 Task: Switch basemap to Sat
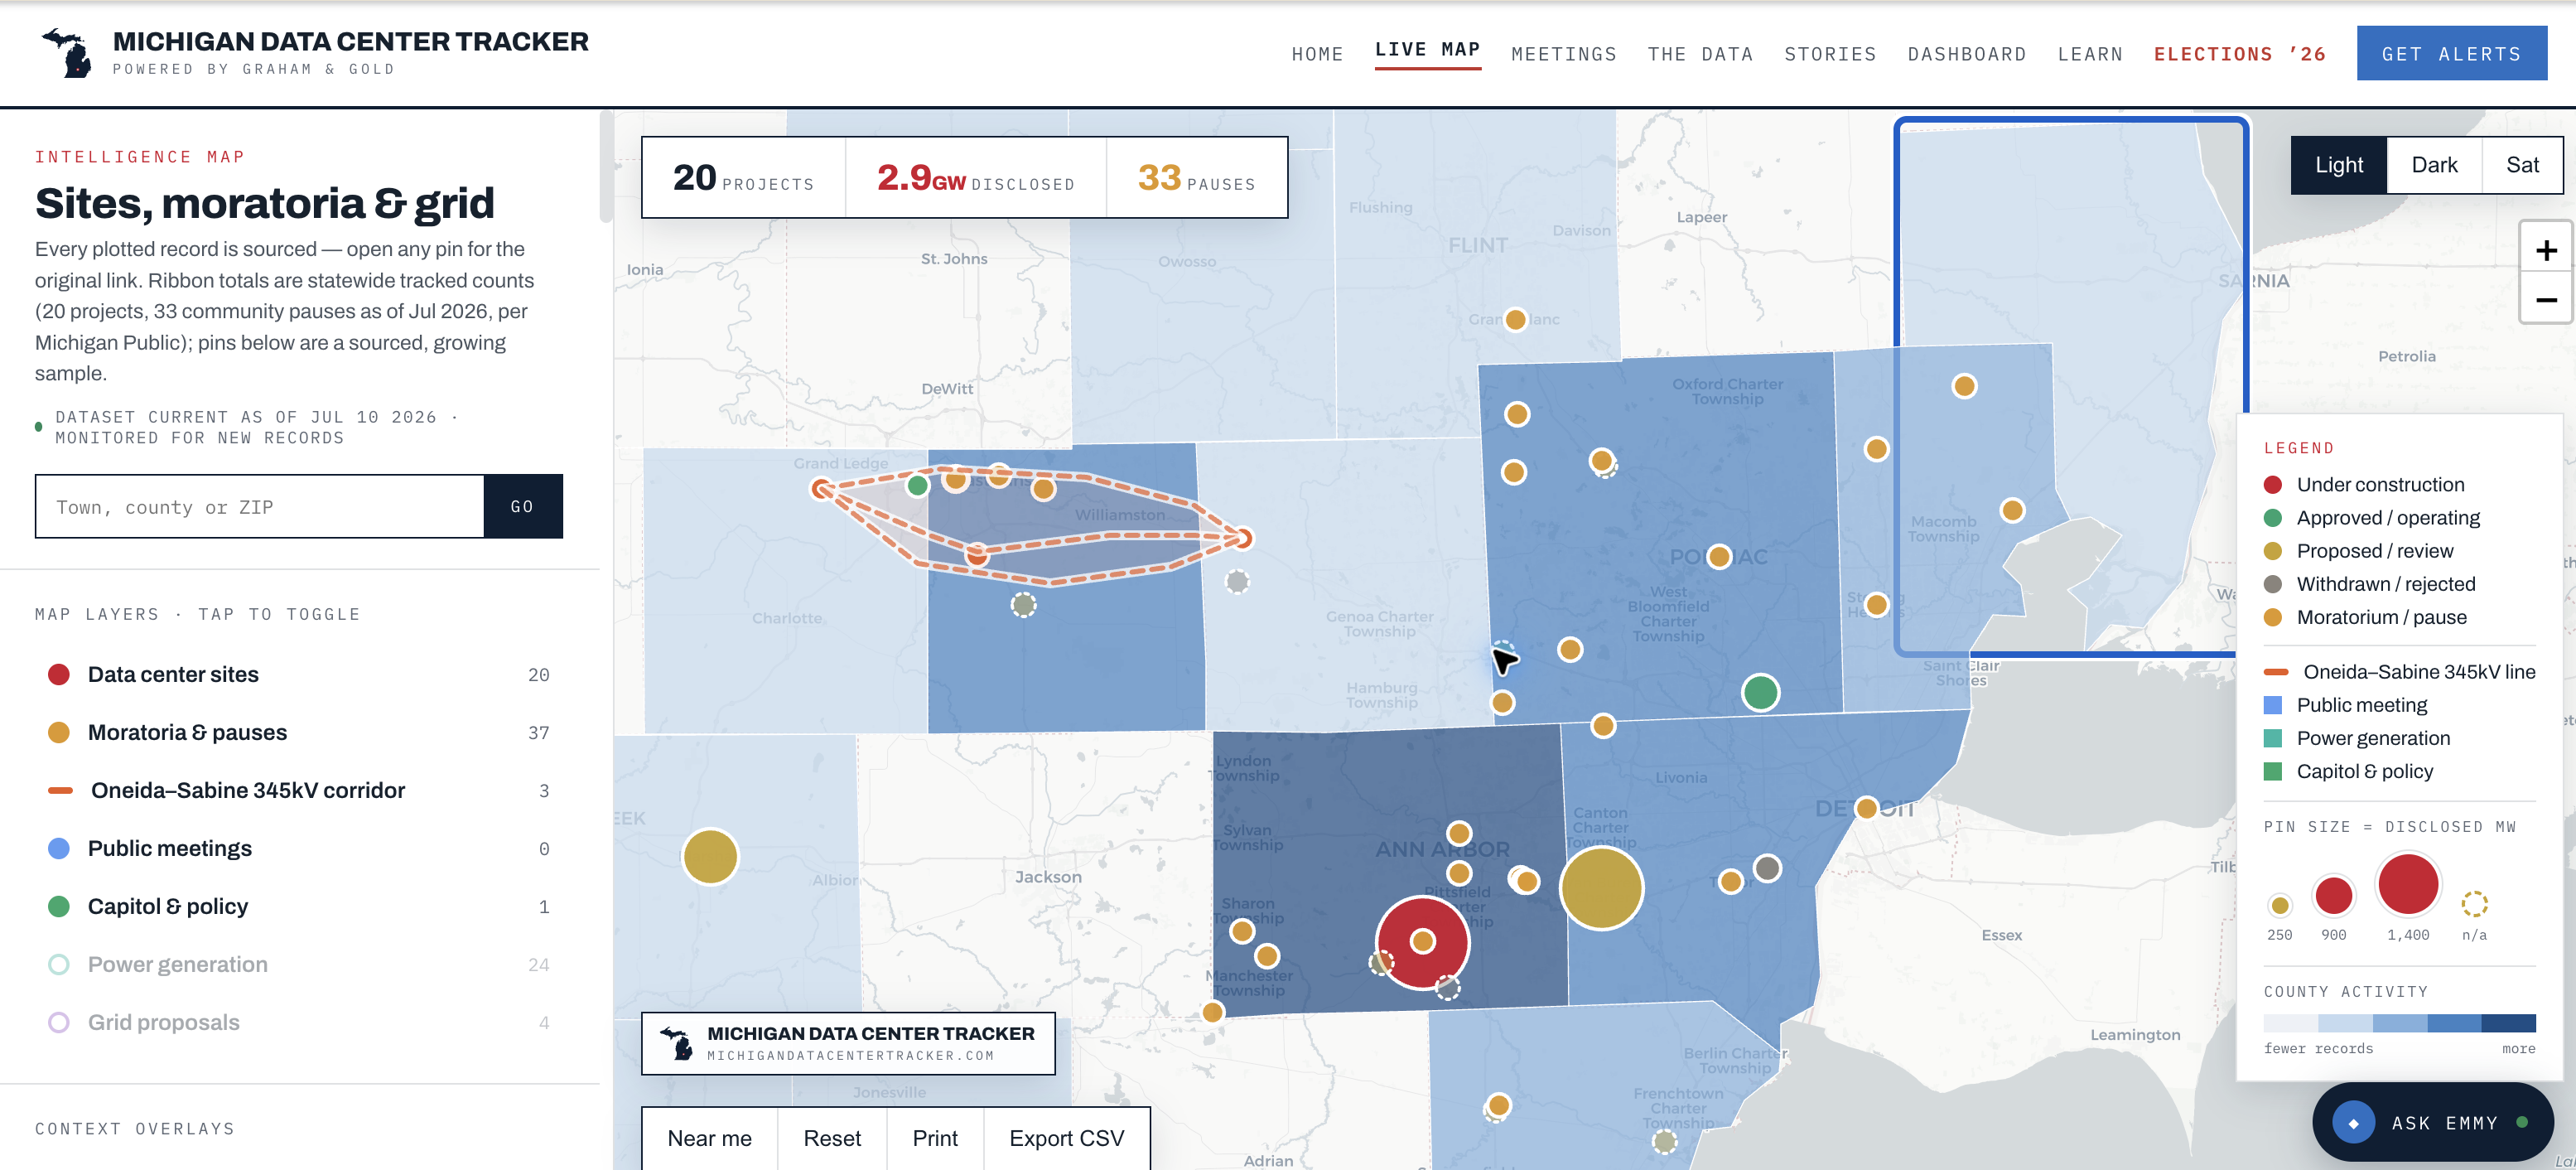coord(2522,165)
